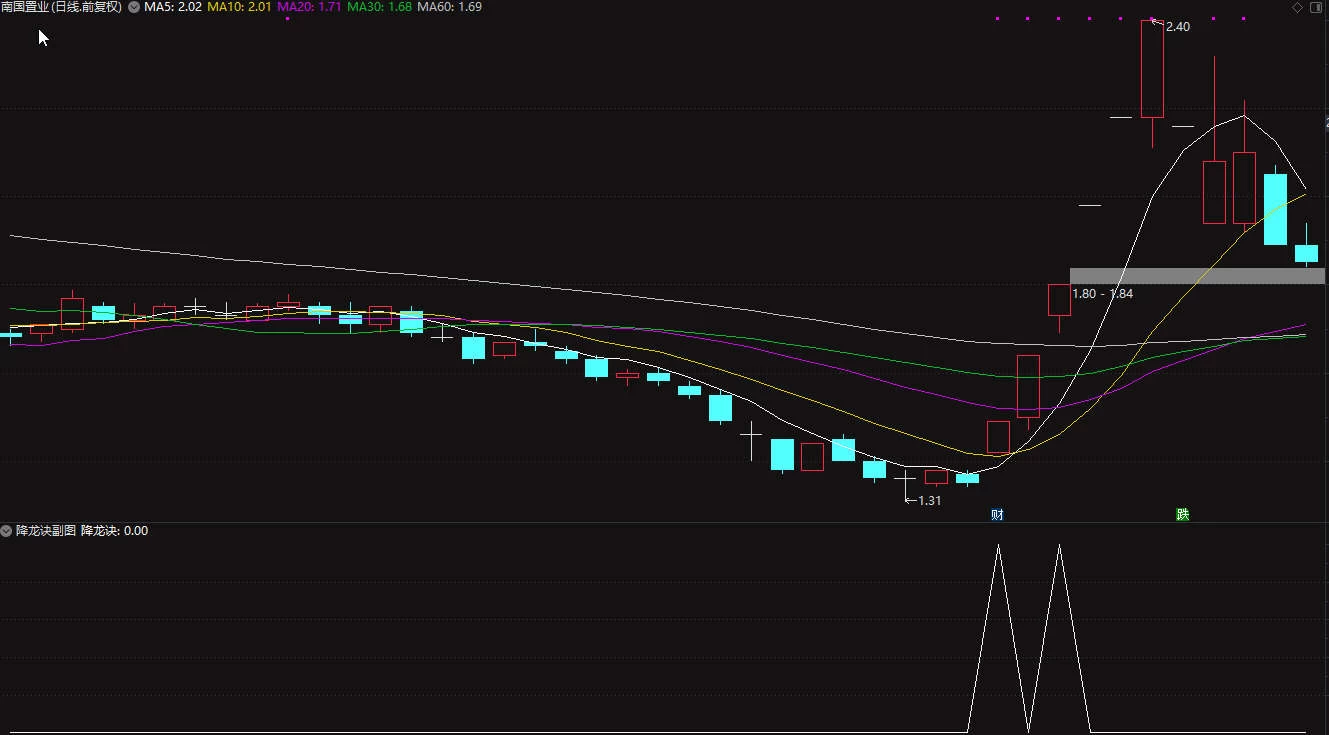
Task: Select the MA20: 1.71 indicator label
Action: (x=309, y=7)
